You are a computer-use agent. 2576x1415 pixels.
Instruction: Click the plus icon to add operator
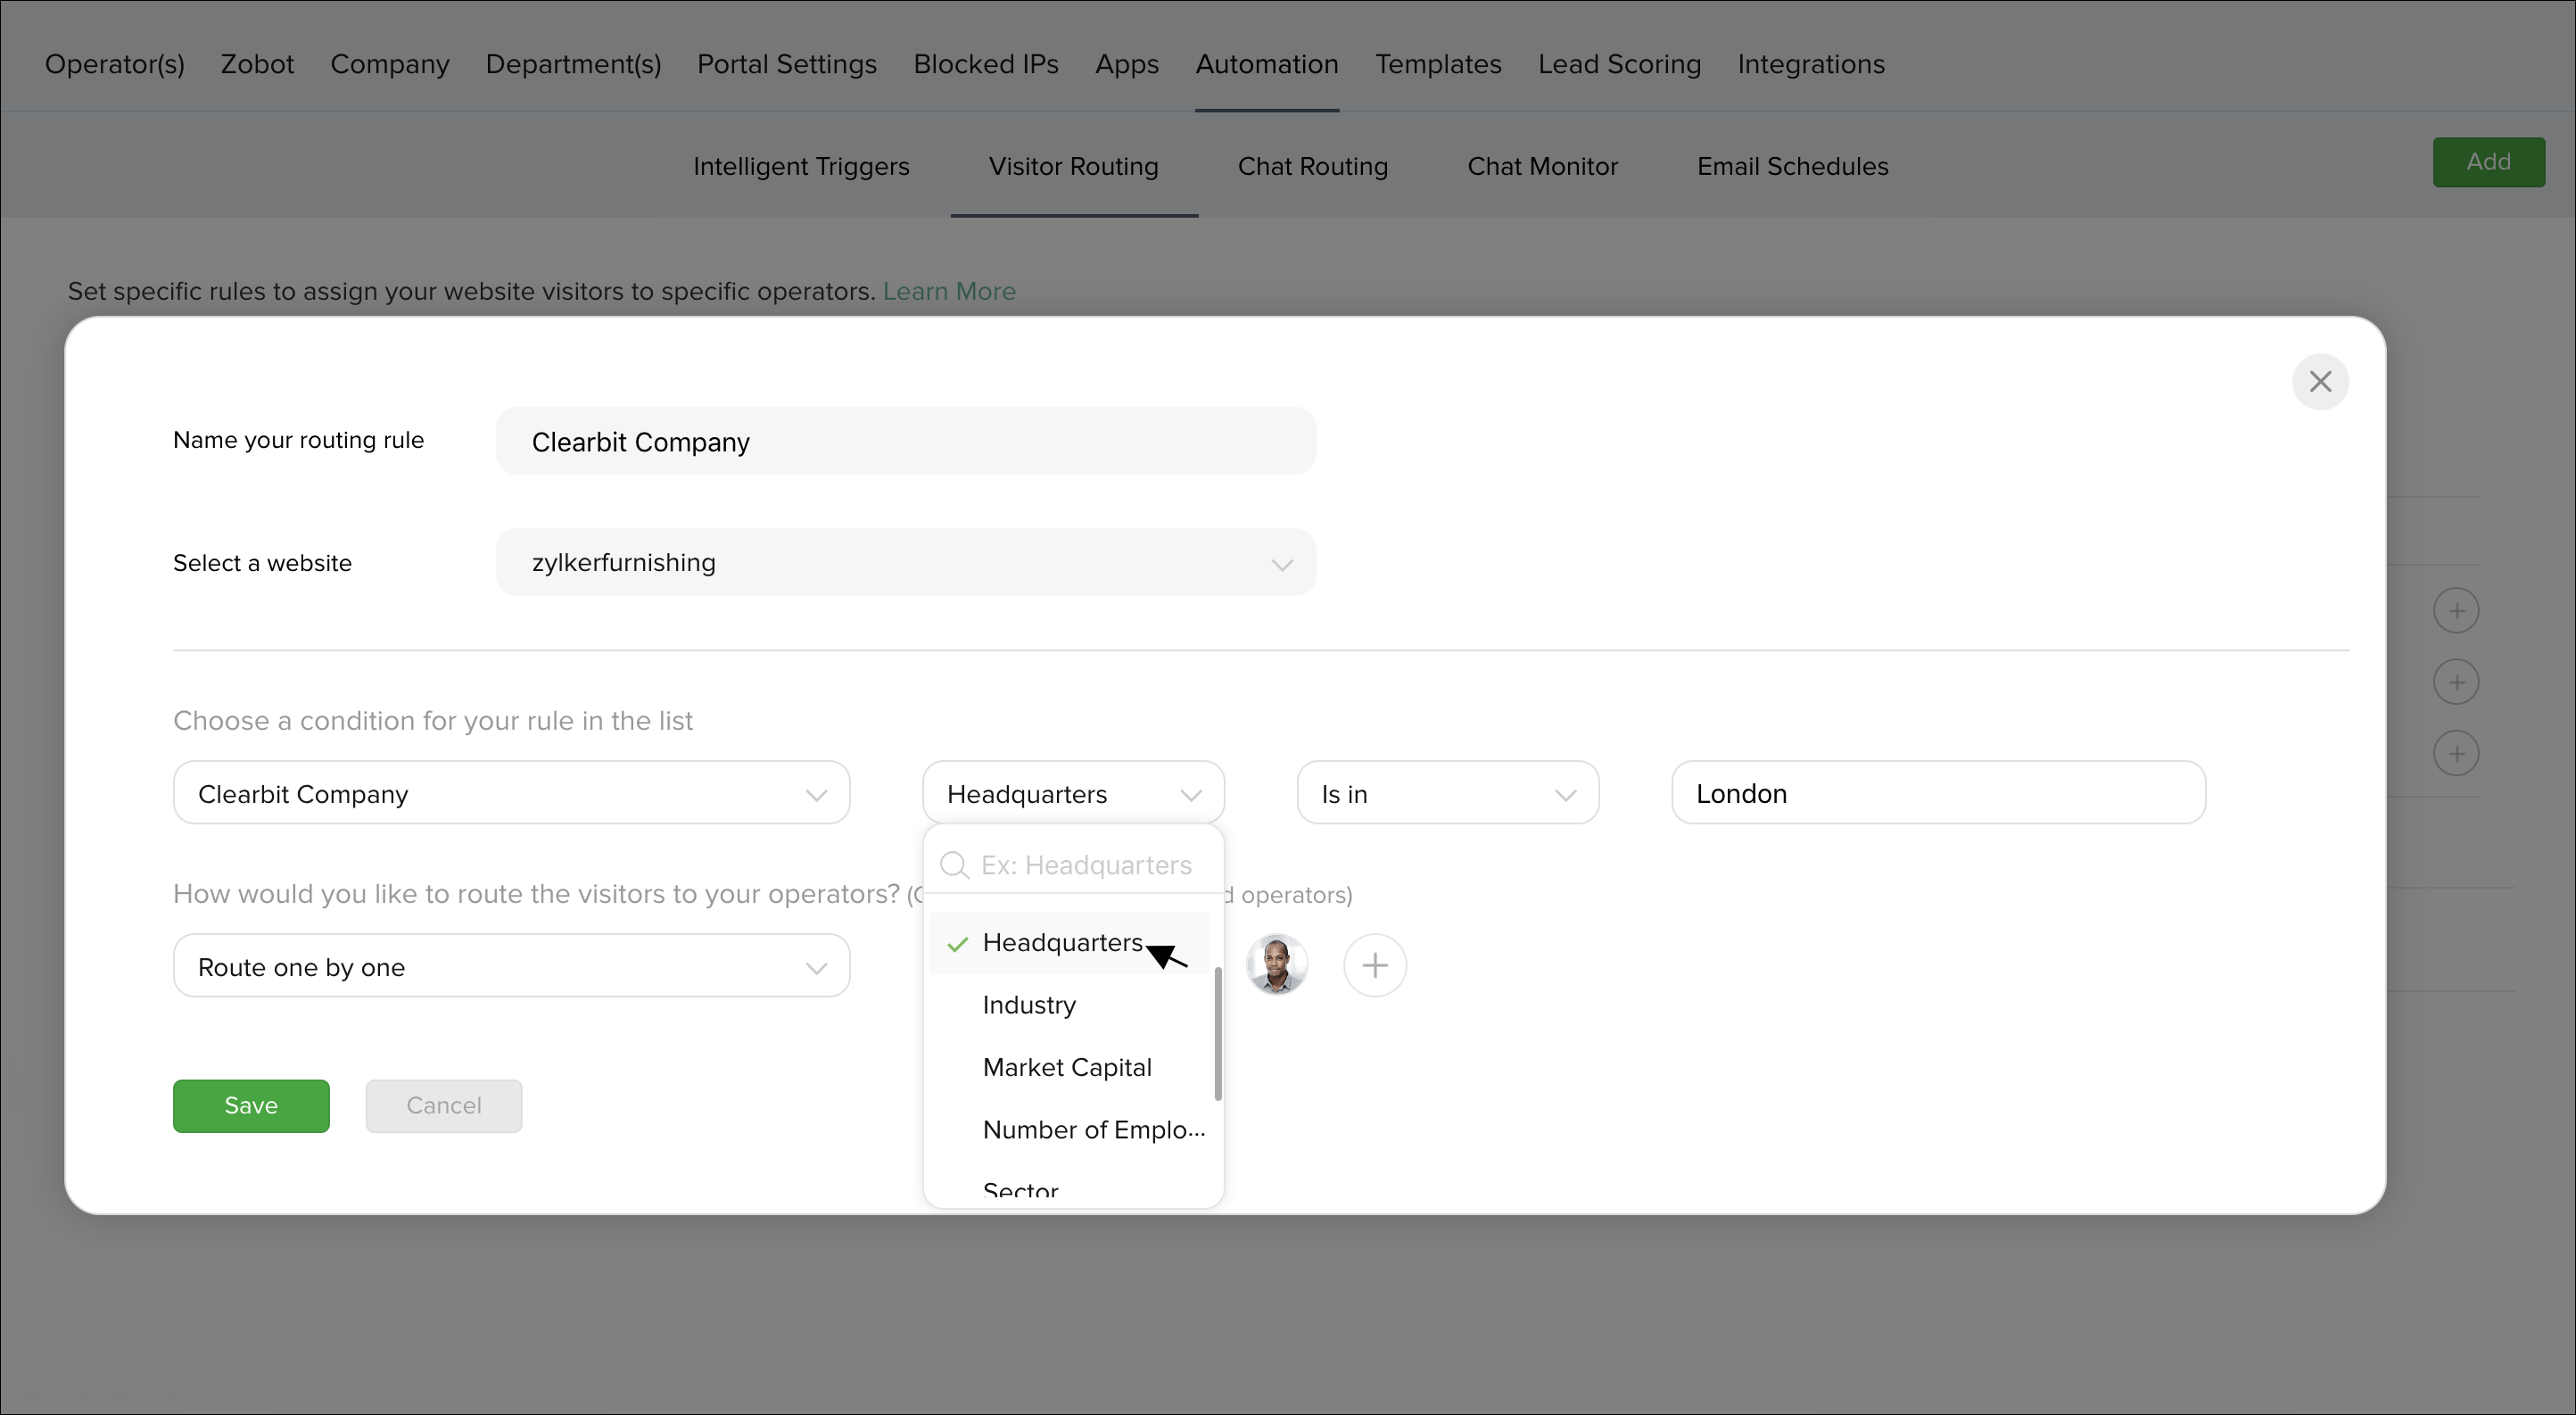pos(1374,965)
